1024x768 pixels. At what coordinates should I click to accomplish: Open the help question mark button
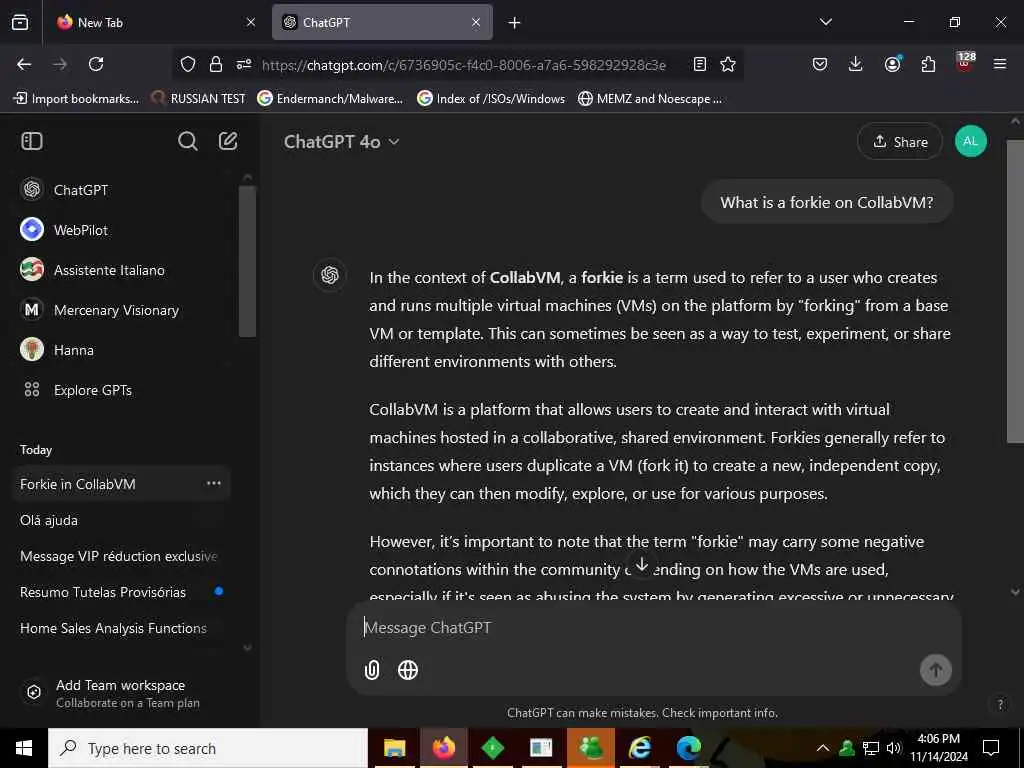[x=1000, y=704]
